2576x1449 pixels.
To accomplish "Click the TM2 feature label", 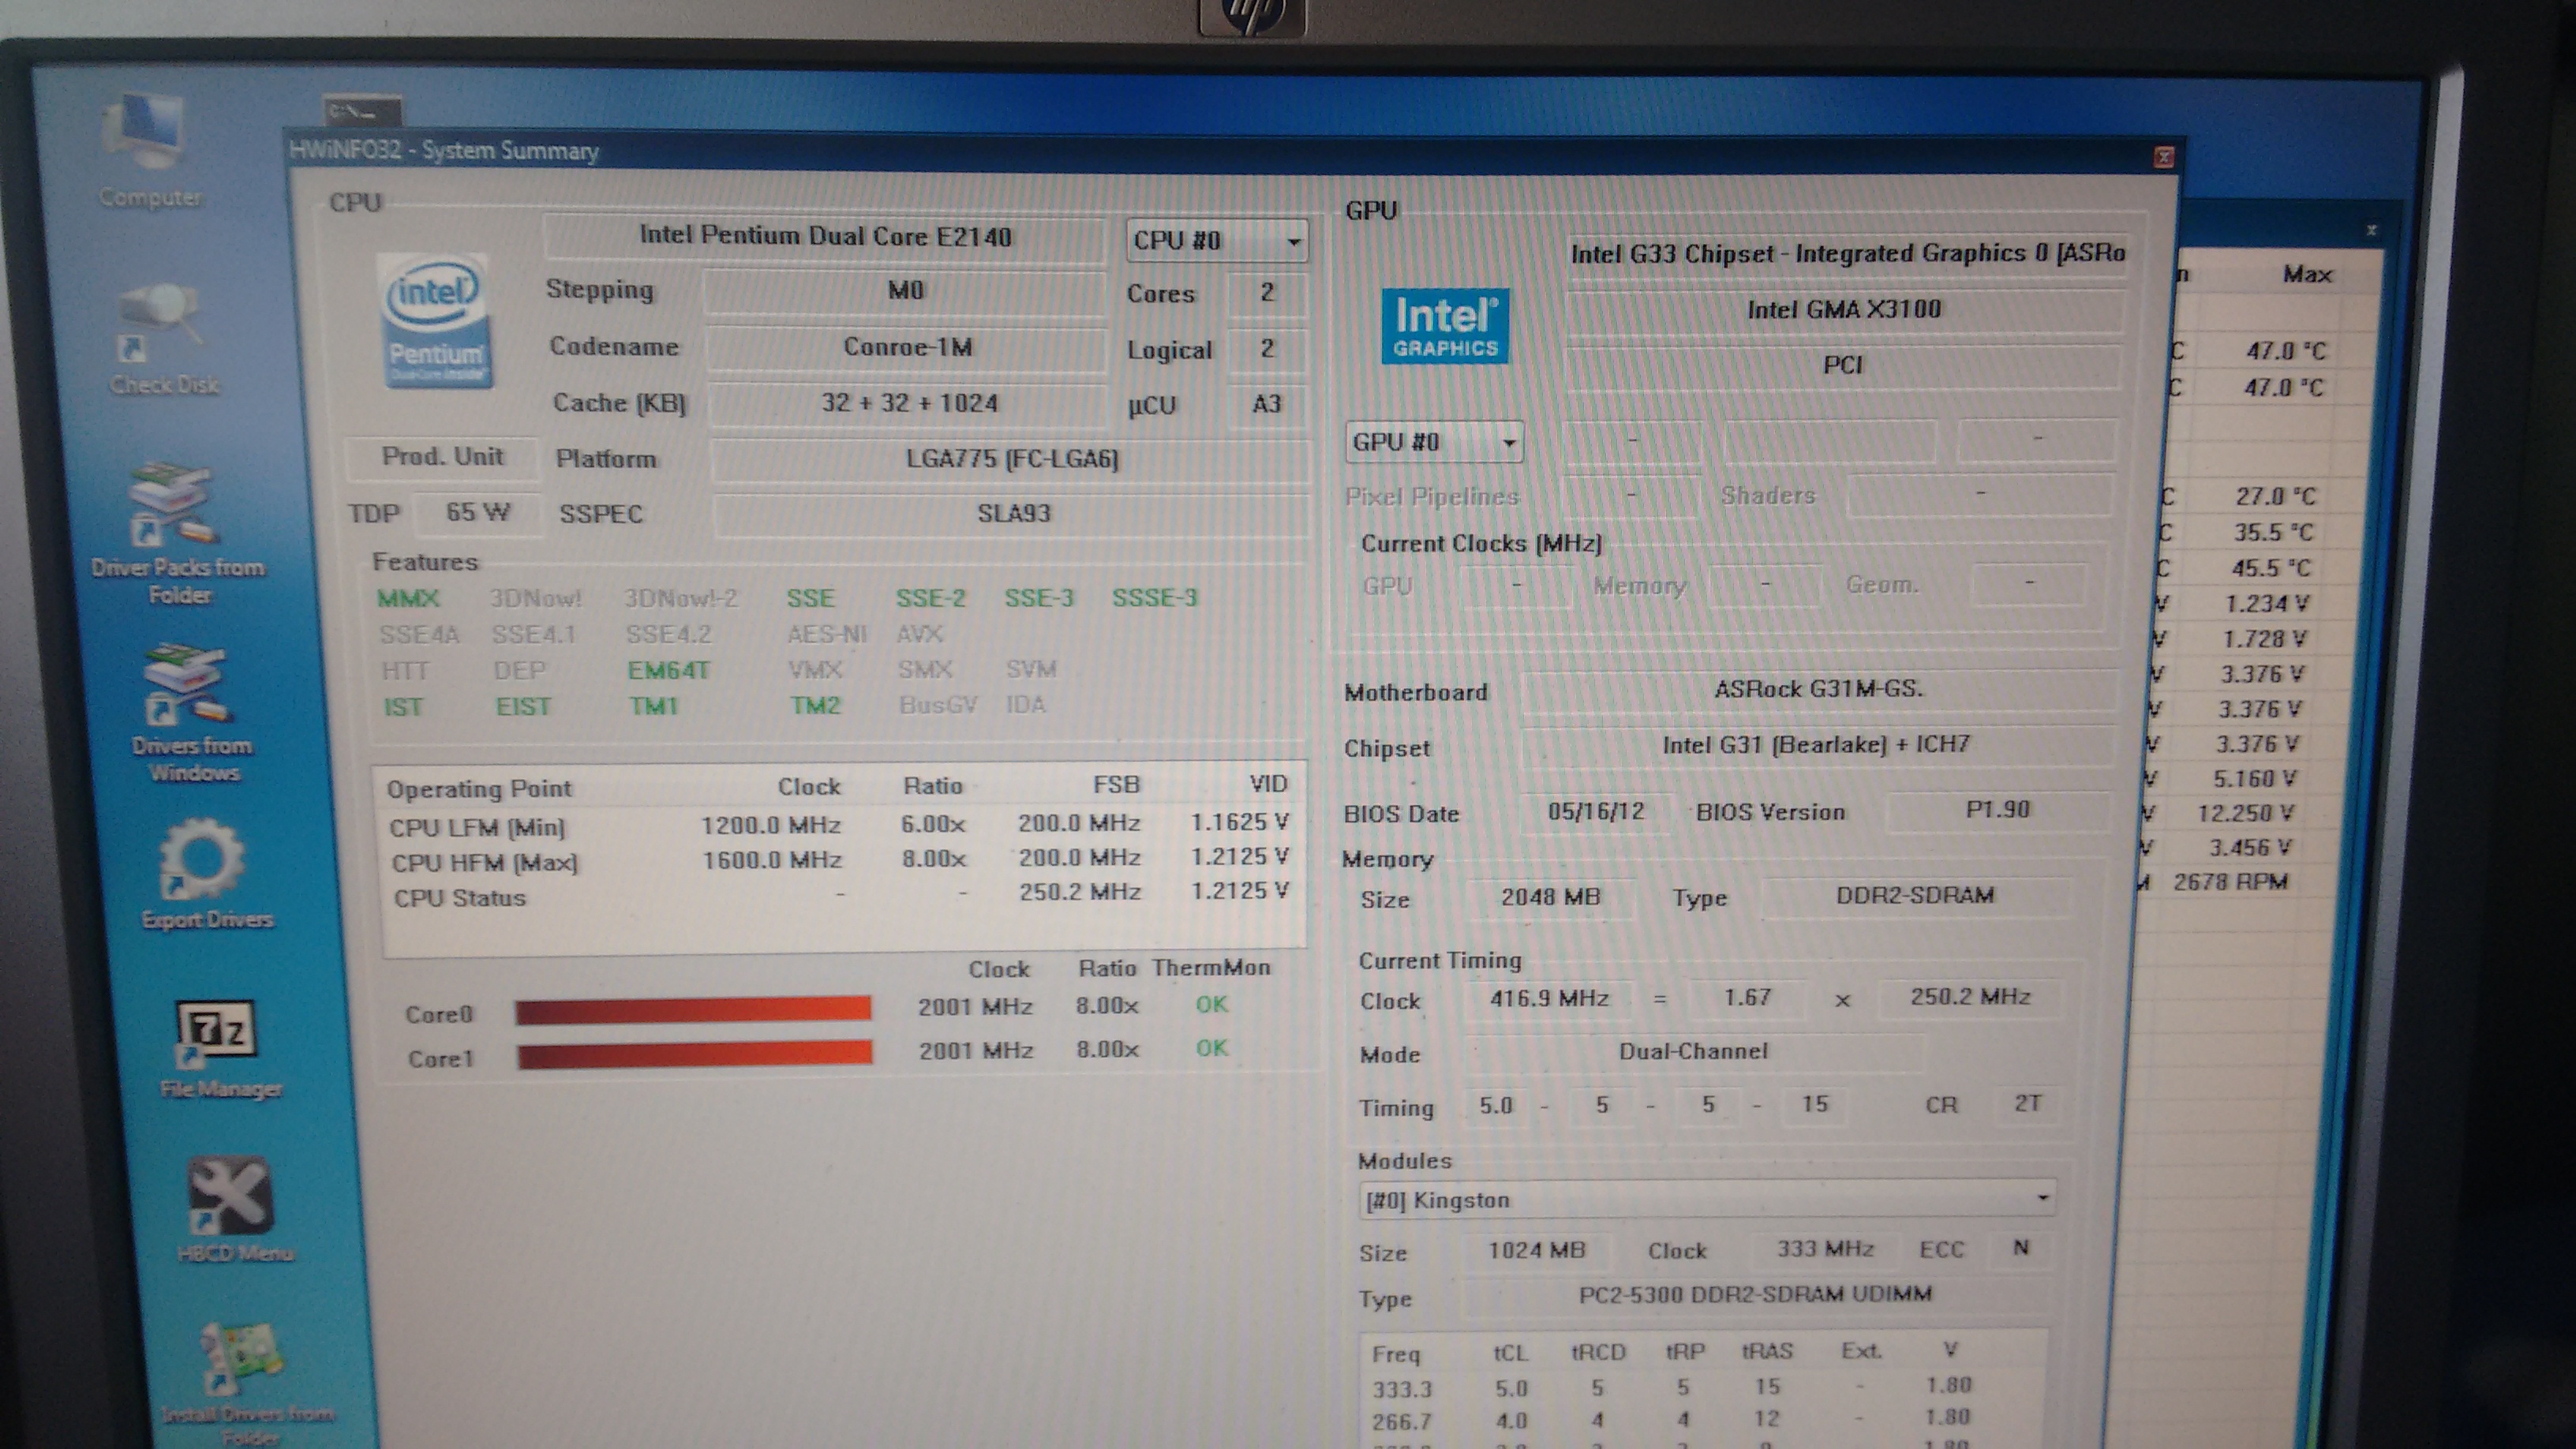I will pyautogui.click(x=815, y=706).
